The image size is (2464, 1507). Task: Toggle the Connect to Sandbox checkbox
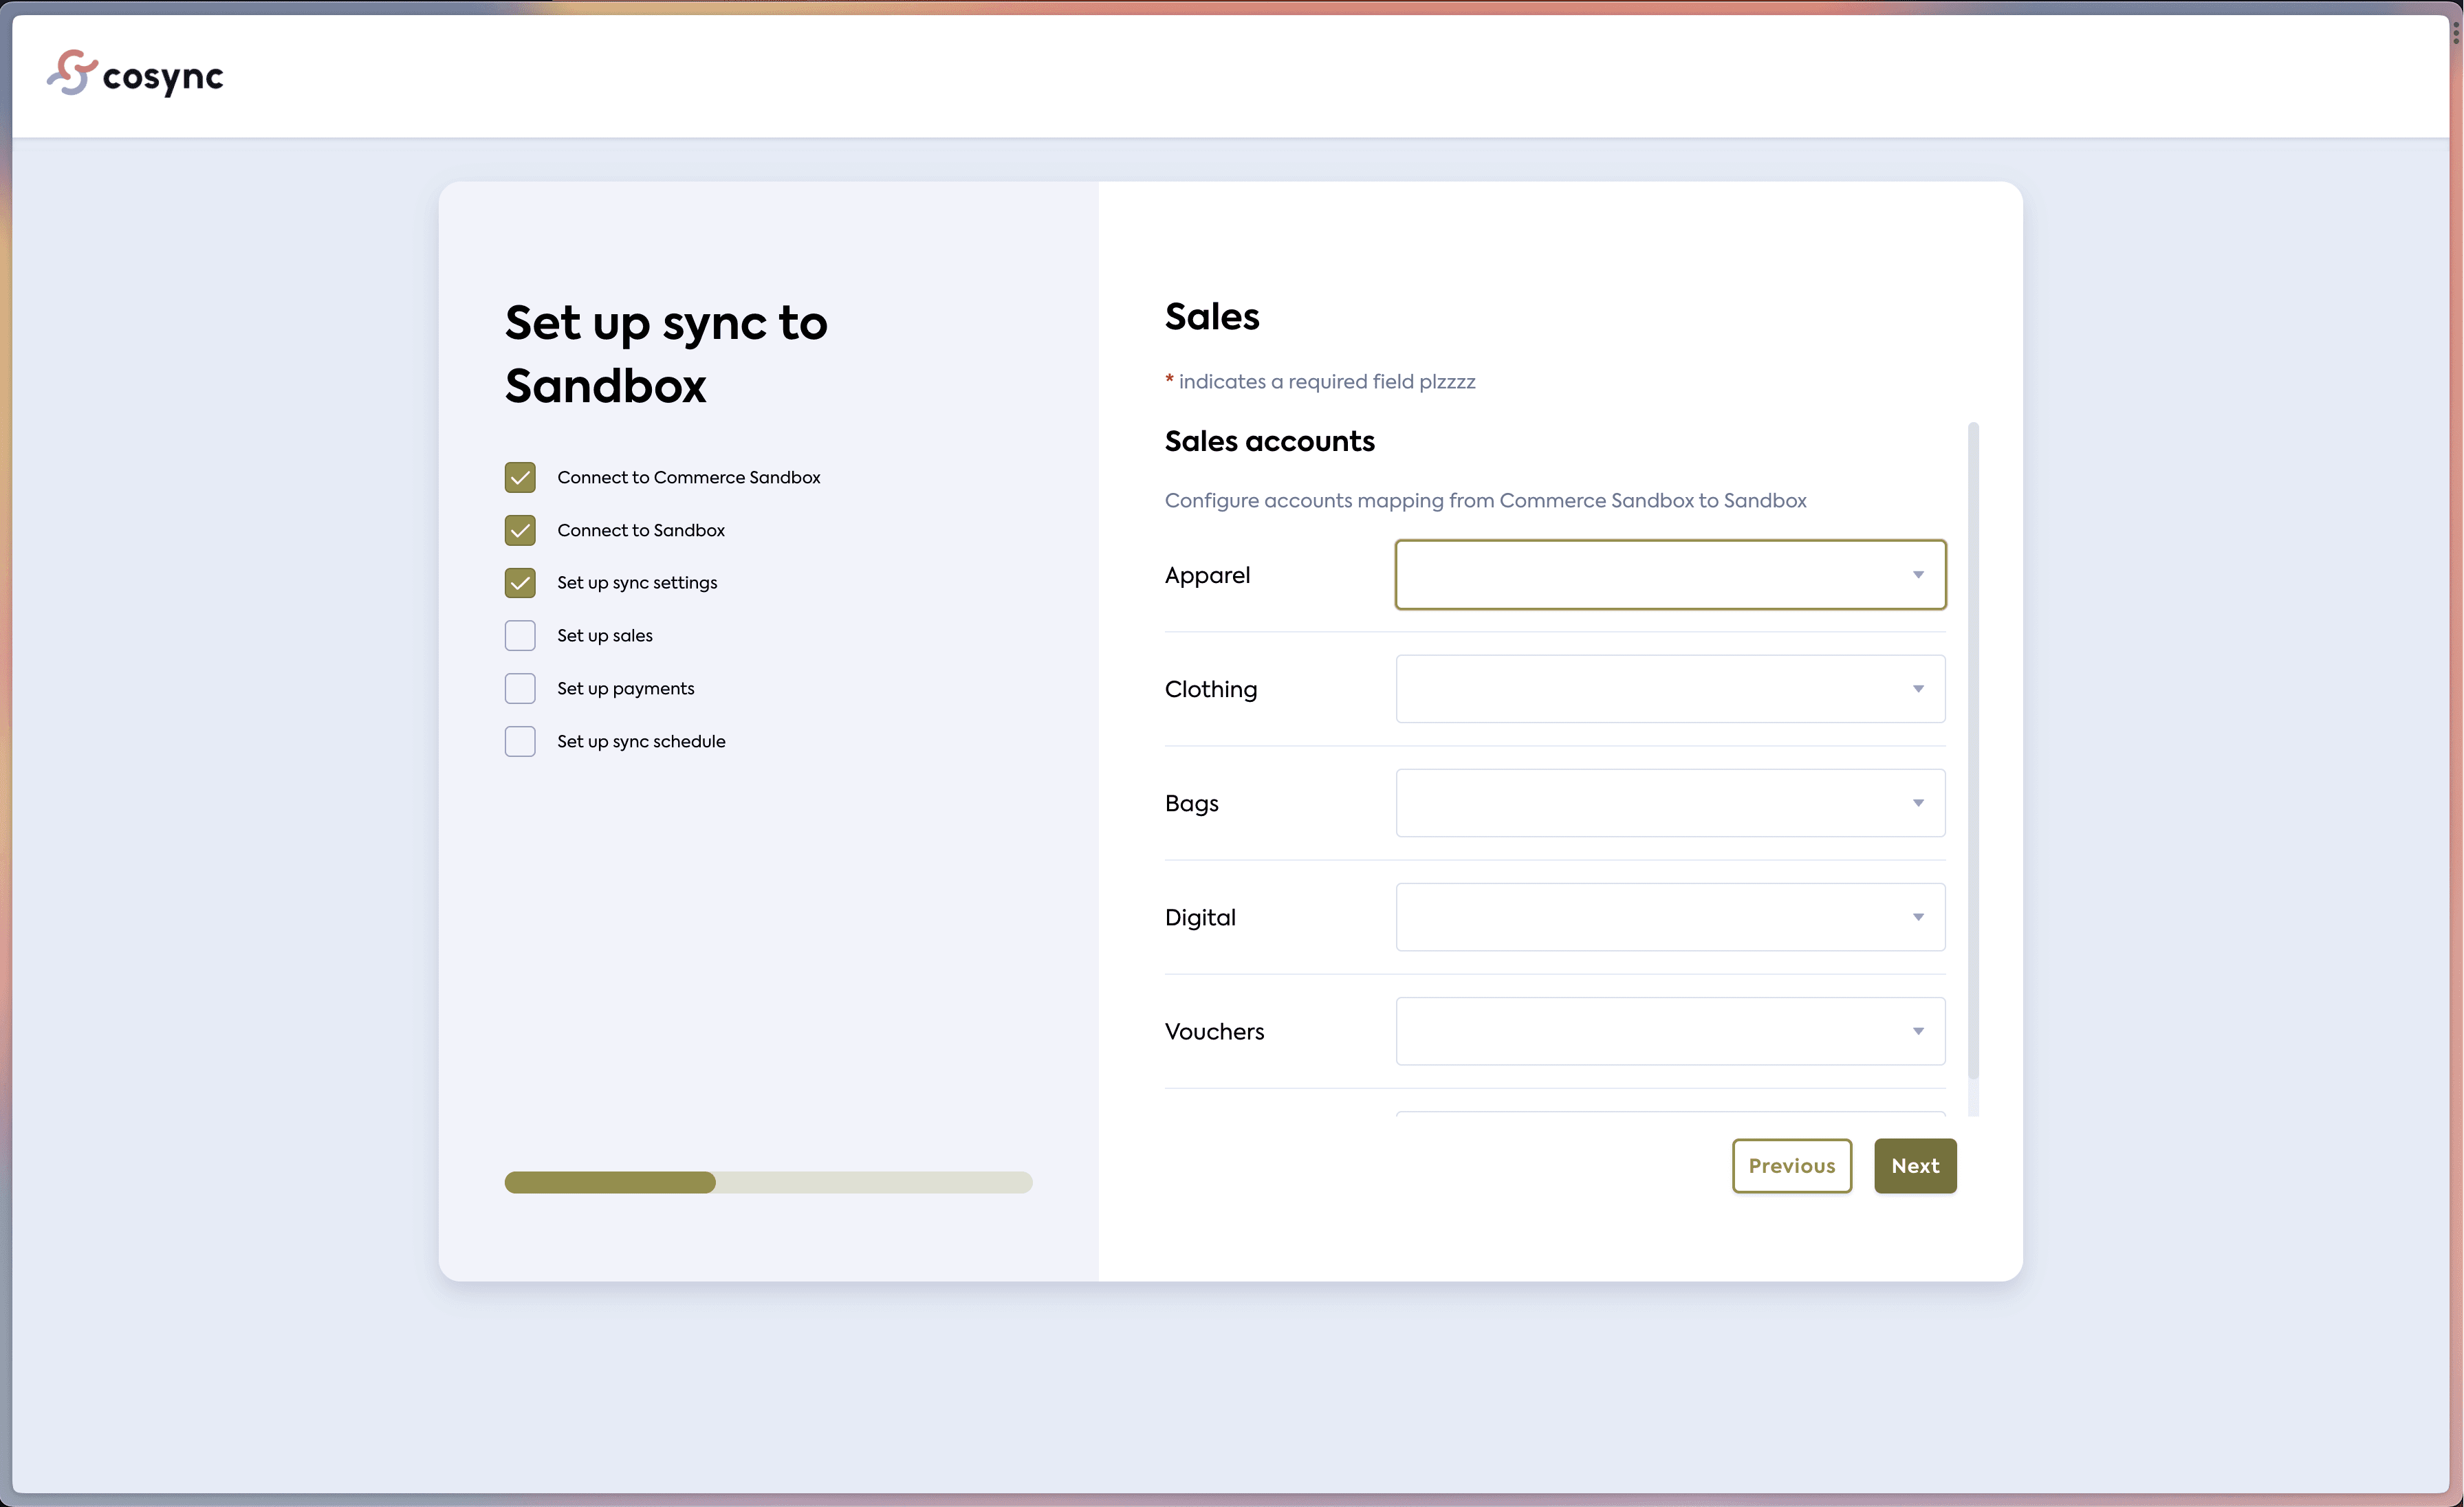520,530
